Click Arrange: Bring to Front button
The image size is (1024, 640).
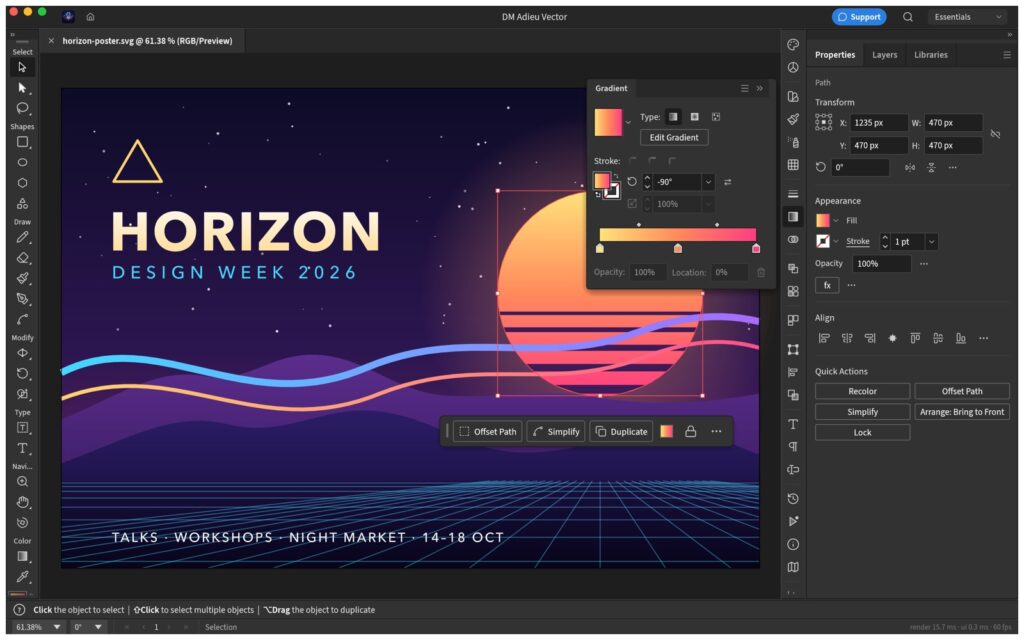point(962,412)
